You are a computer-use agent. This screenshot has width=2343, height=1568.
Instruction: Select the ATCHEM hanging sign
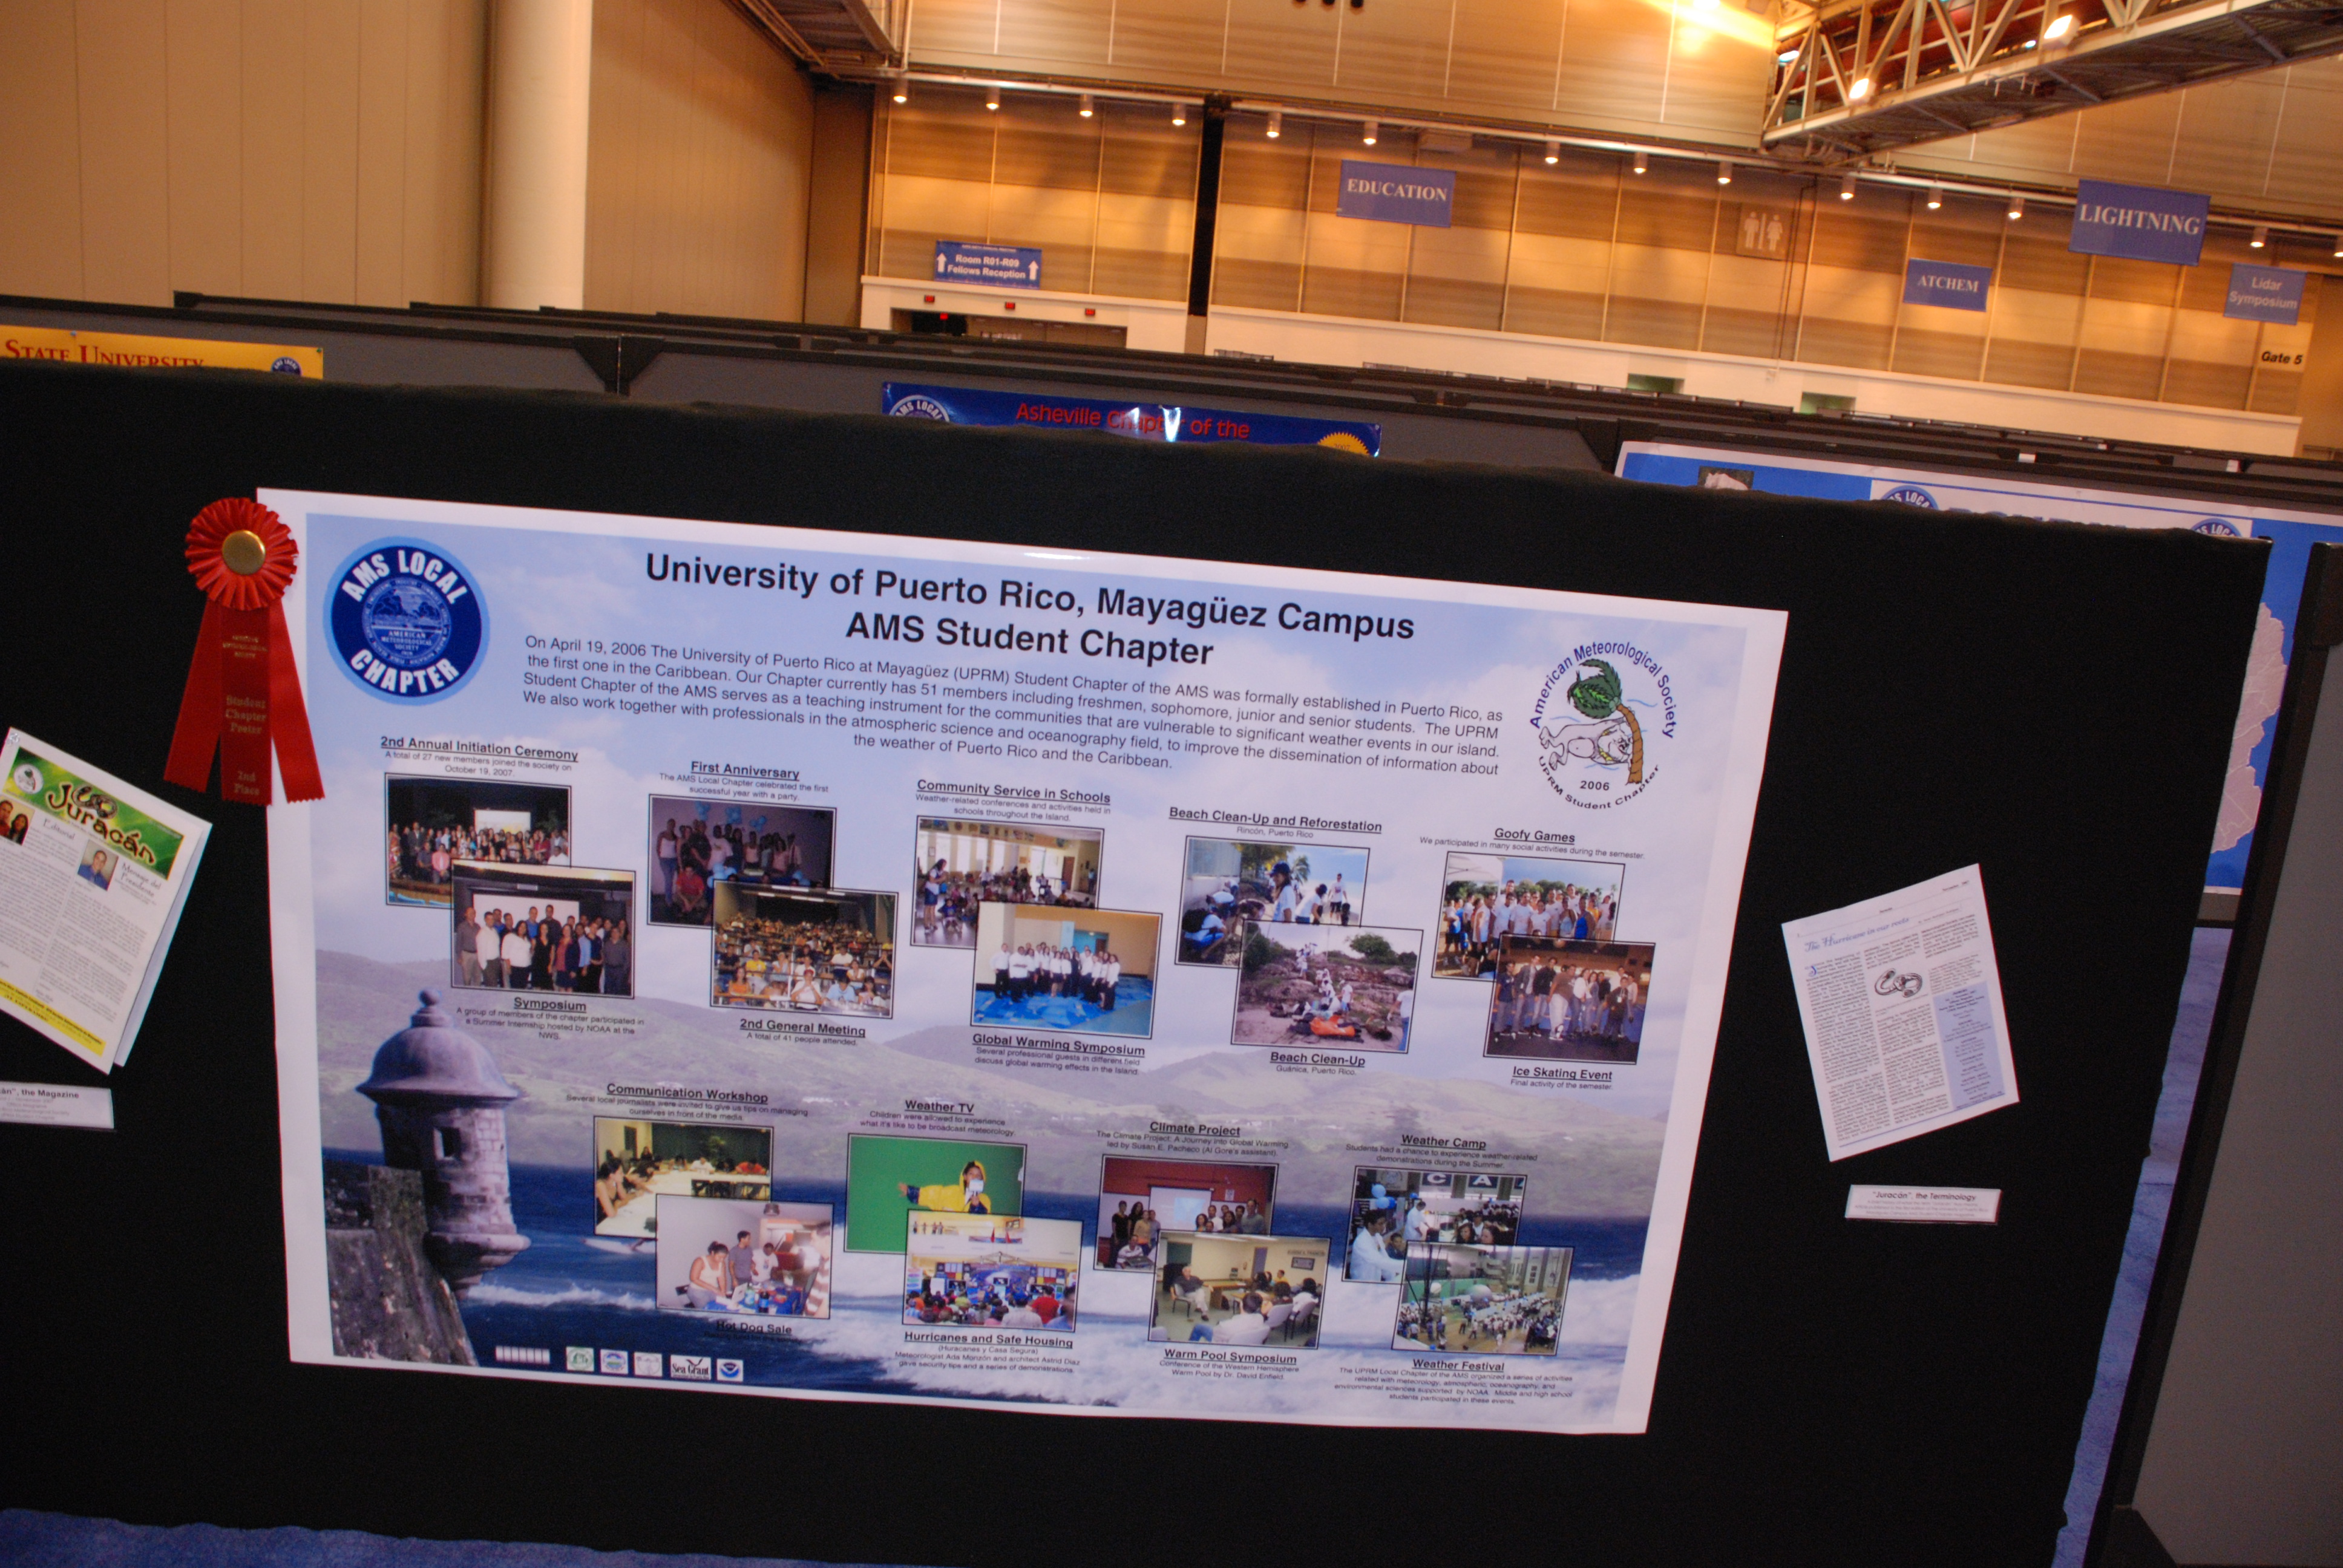tap(1946, 284)
